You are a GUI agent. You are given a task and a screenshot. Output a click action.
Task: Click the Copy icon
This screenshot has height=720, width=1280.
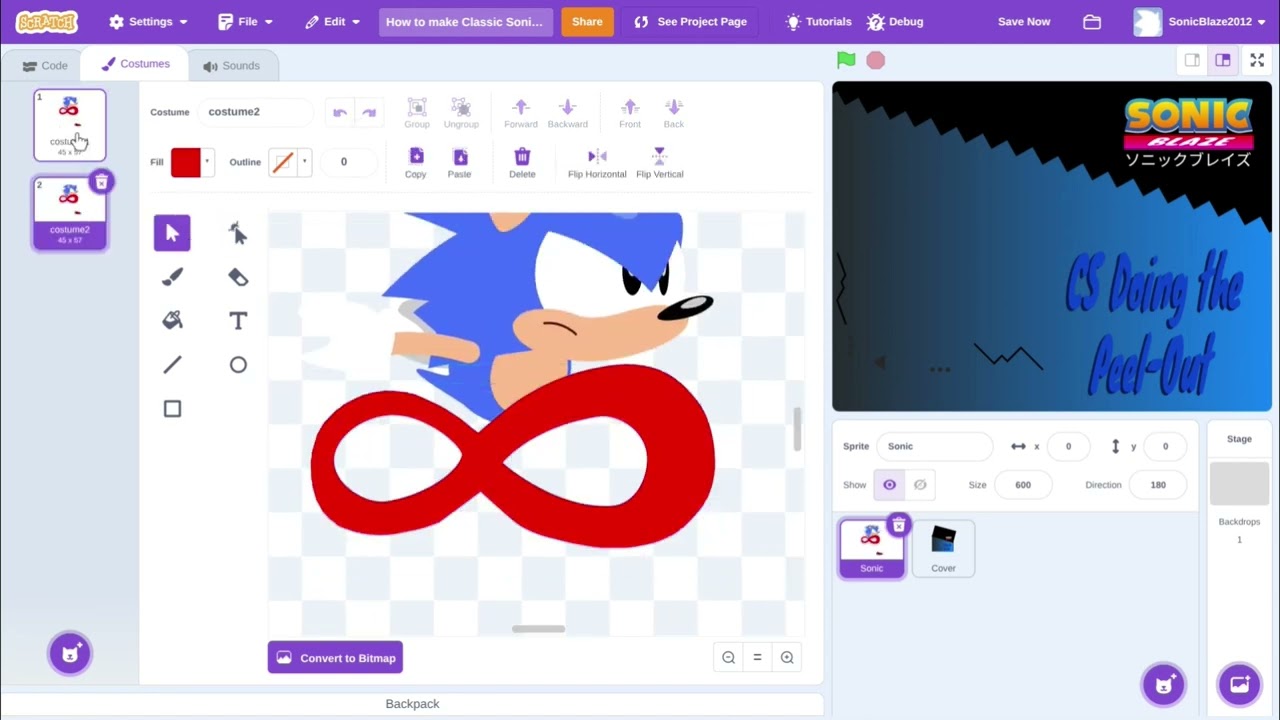click(x=416, y=156)
